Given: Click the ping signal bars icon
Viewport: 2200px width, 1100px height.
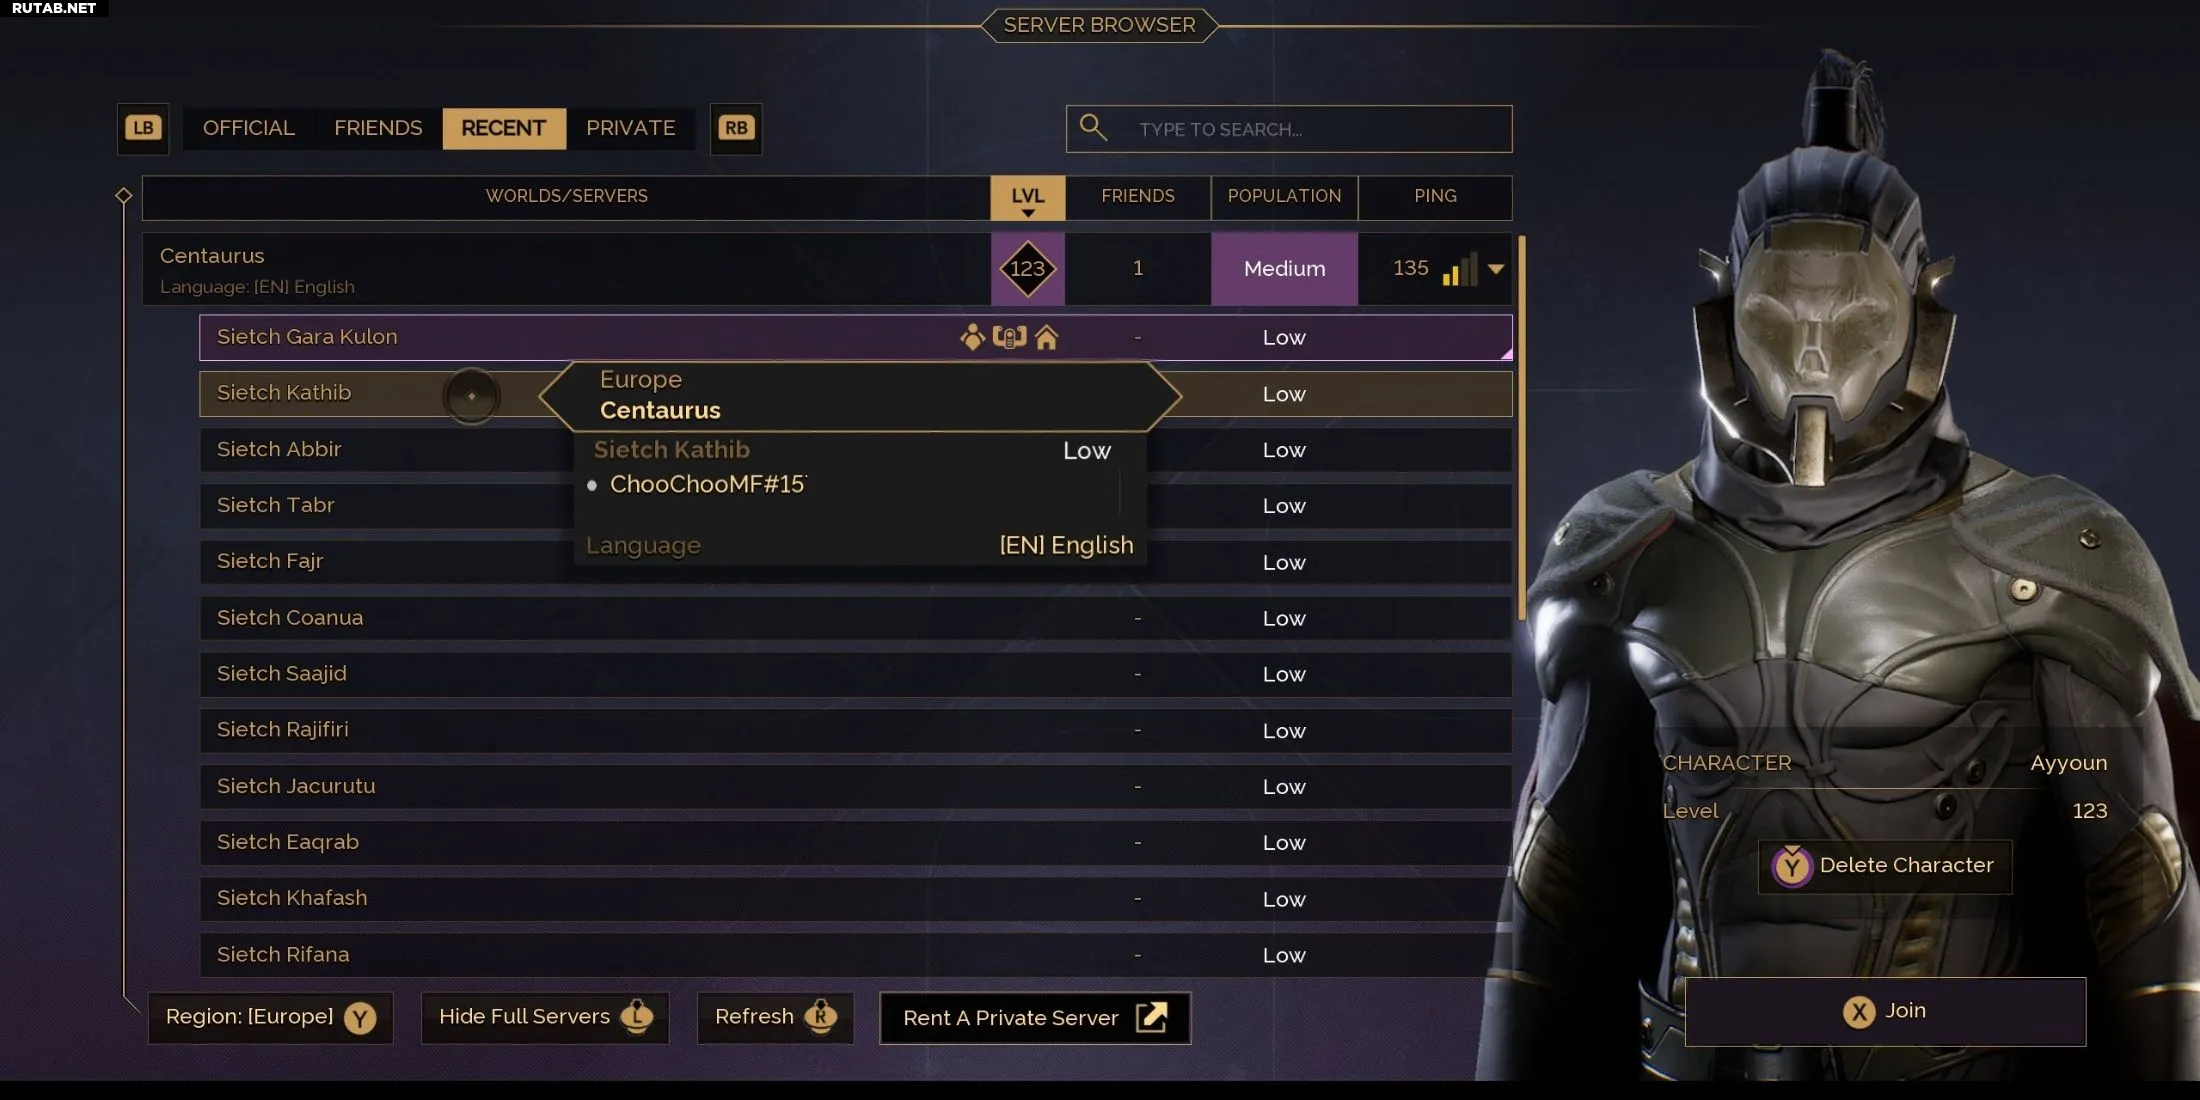Looking at the screenshot, I should coord(1460,269).
